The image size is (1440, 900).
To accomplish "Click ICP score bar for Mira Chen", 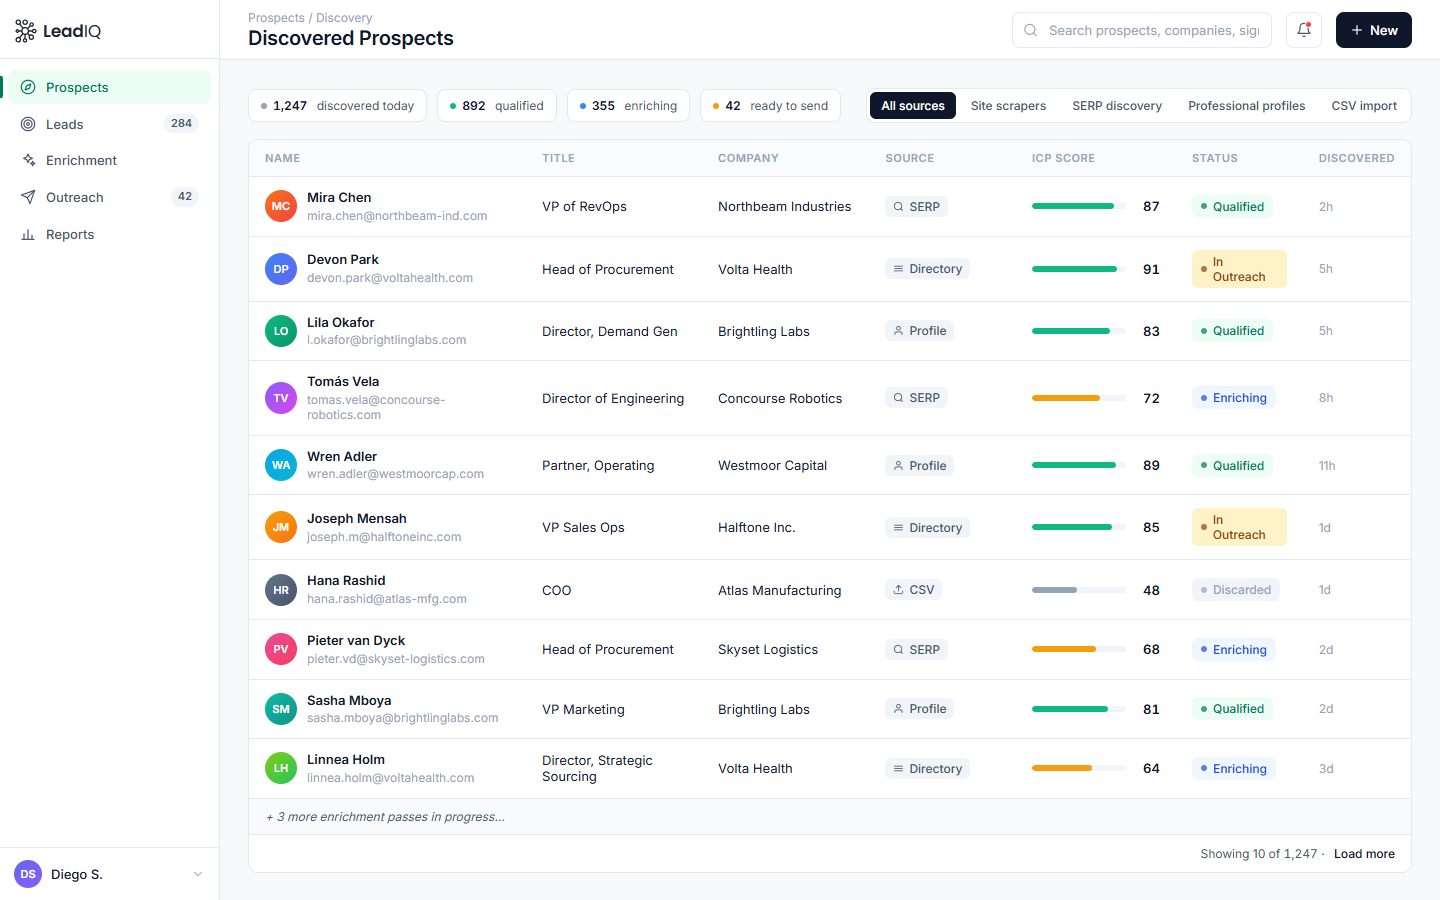I will pos(1078,206).
